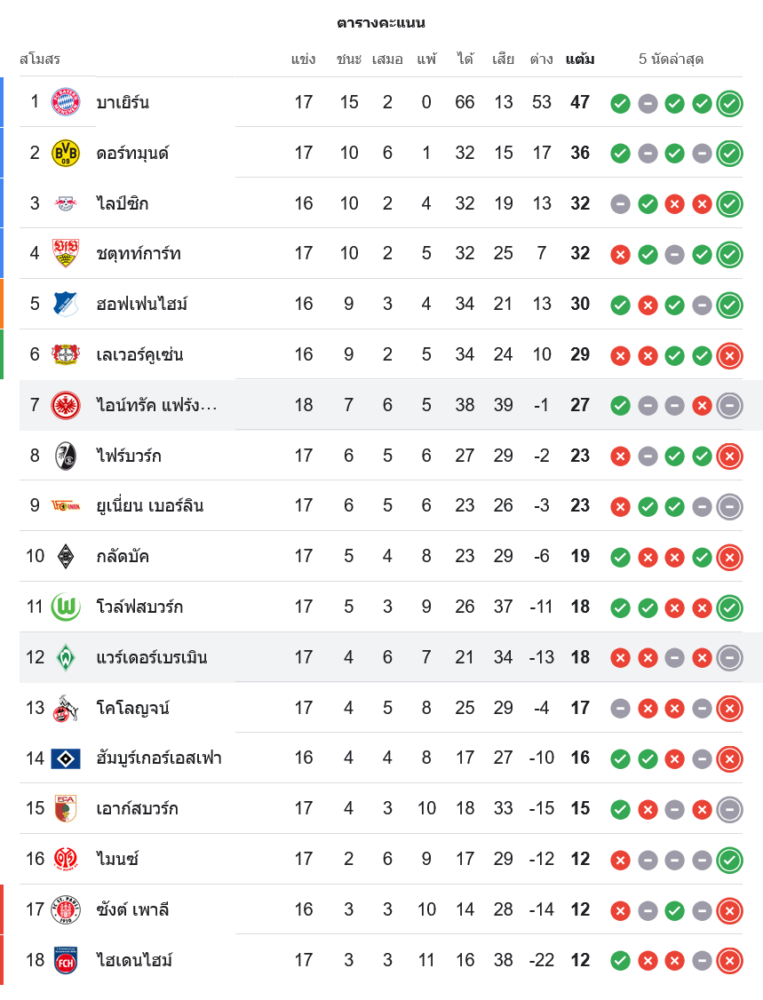Click the Eintracht Frankfurt club logo
Screen dimensions: 763x1000
pos(65,405)
